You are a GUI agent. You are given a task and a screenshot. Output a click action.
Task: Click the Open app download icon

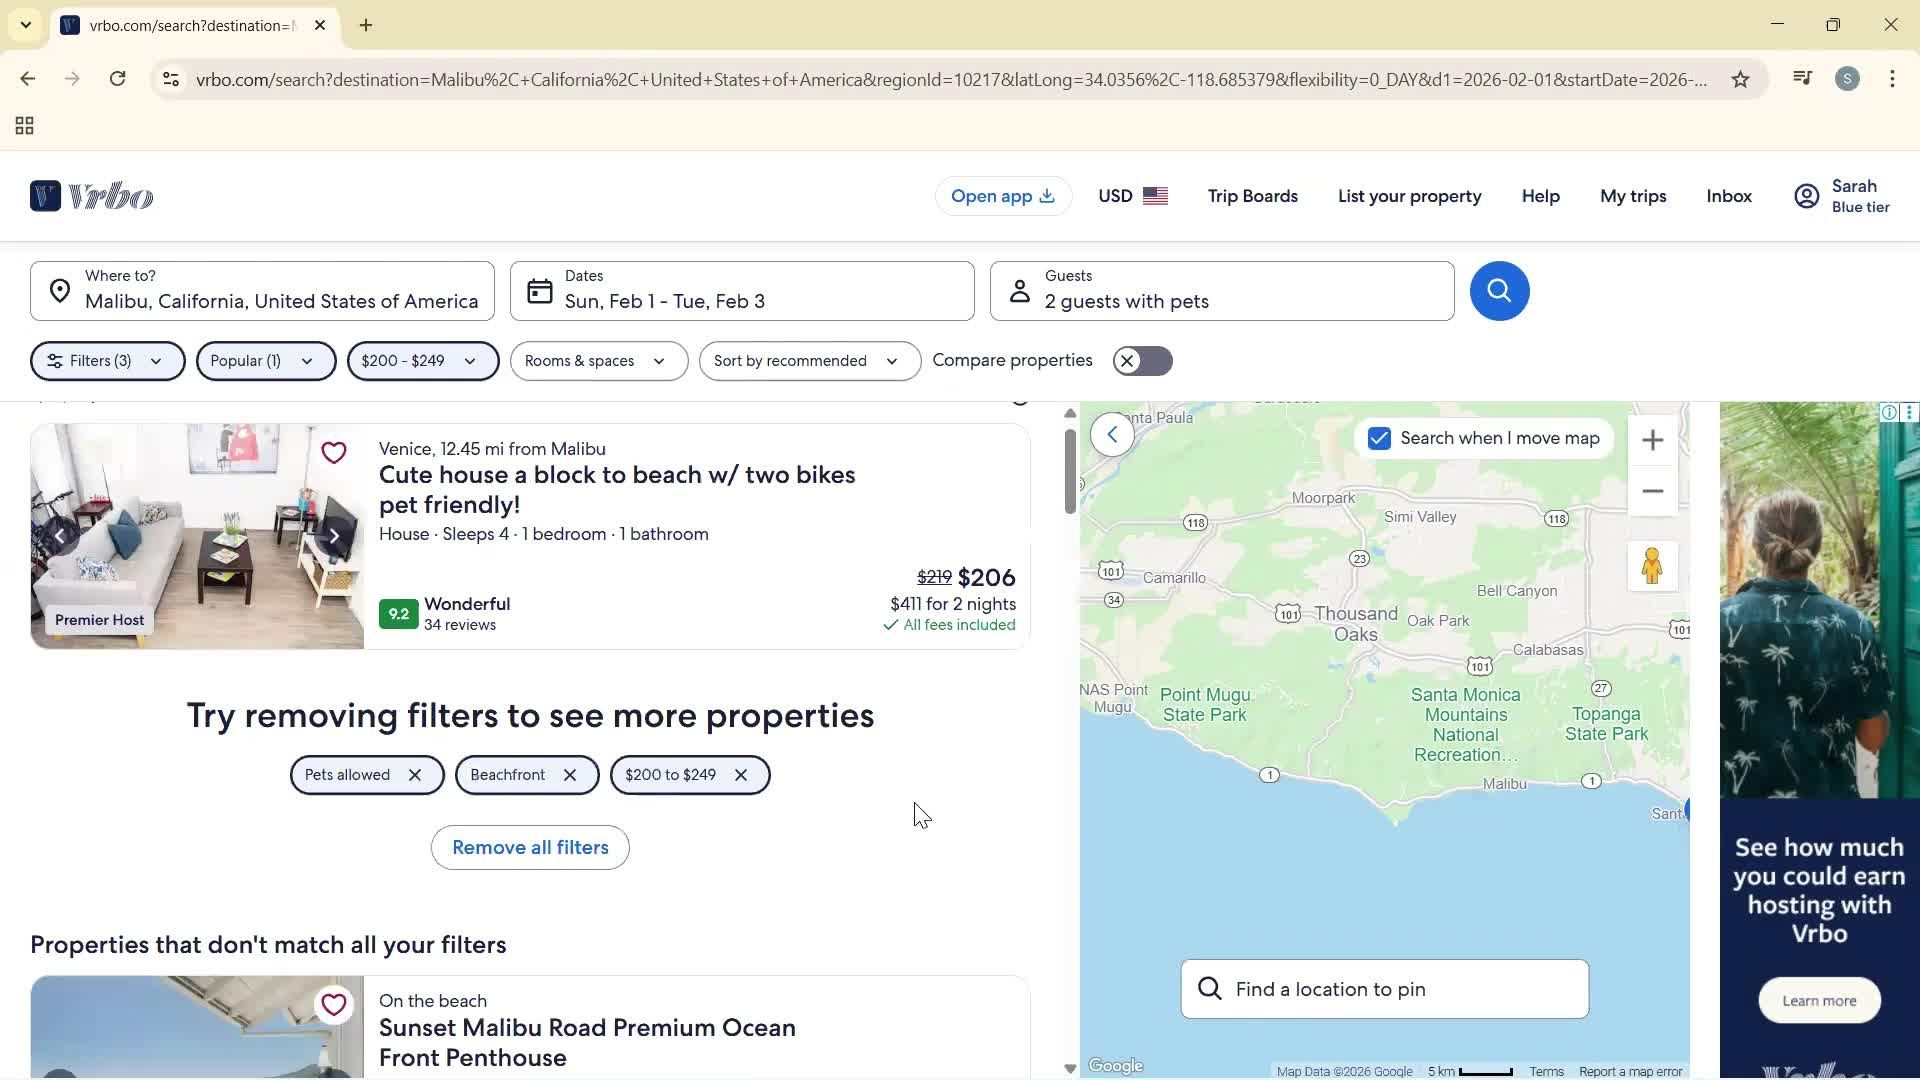(x=1046, y=196)
